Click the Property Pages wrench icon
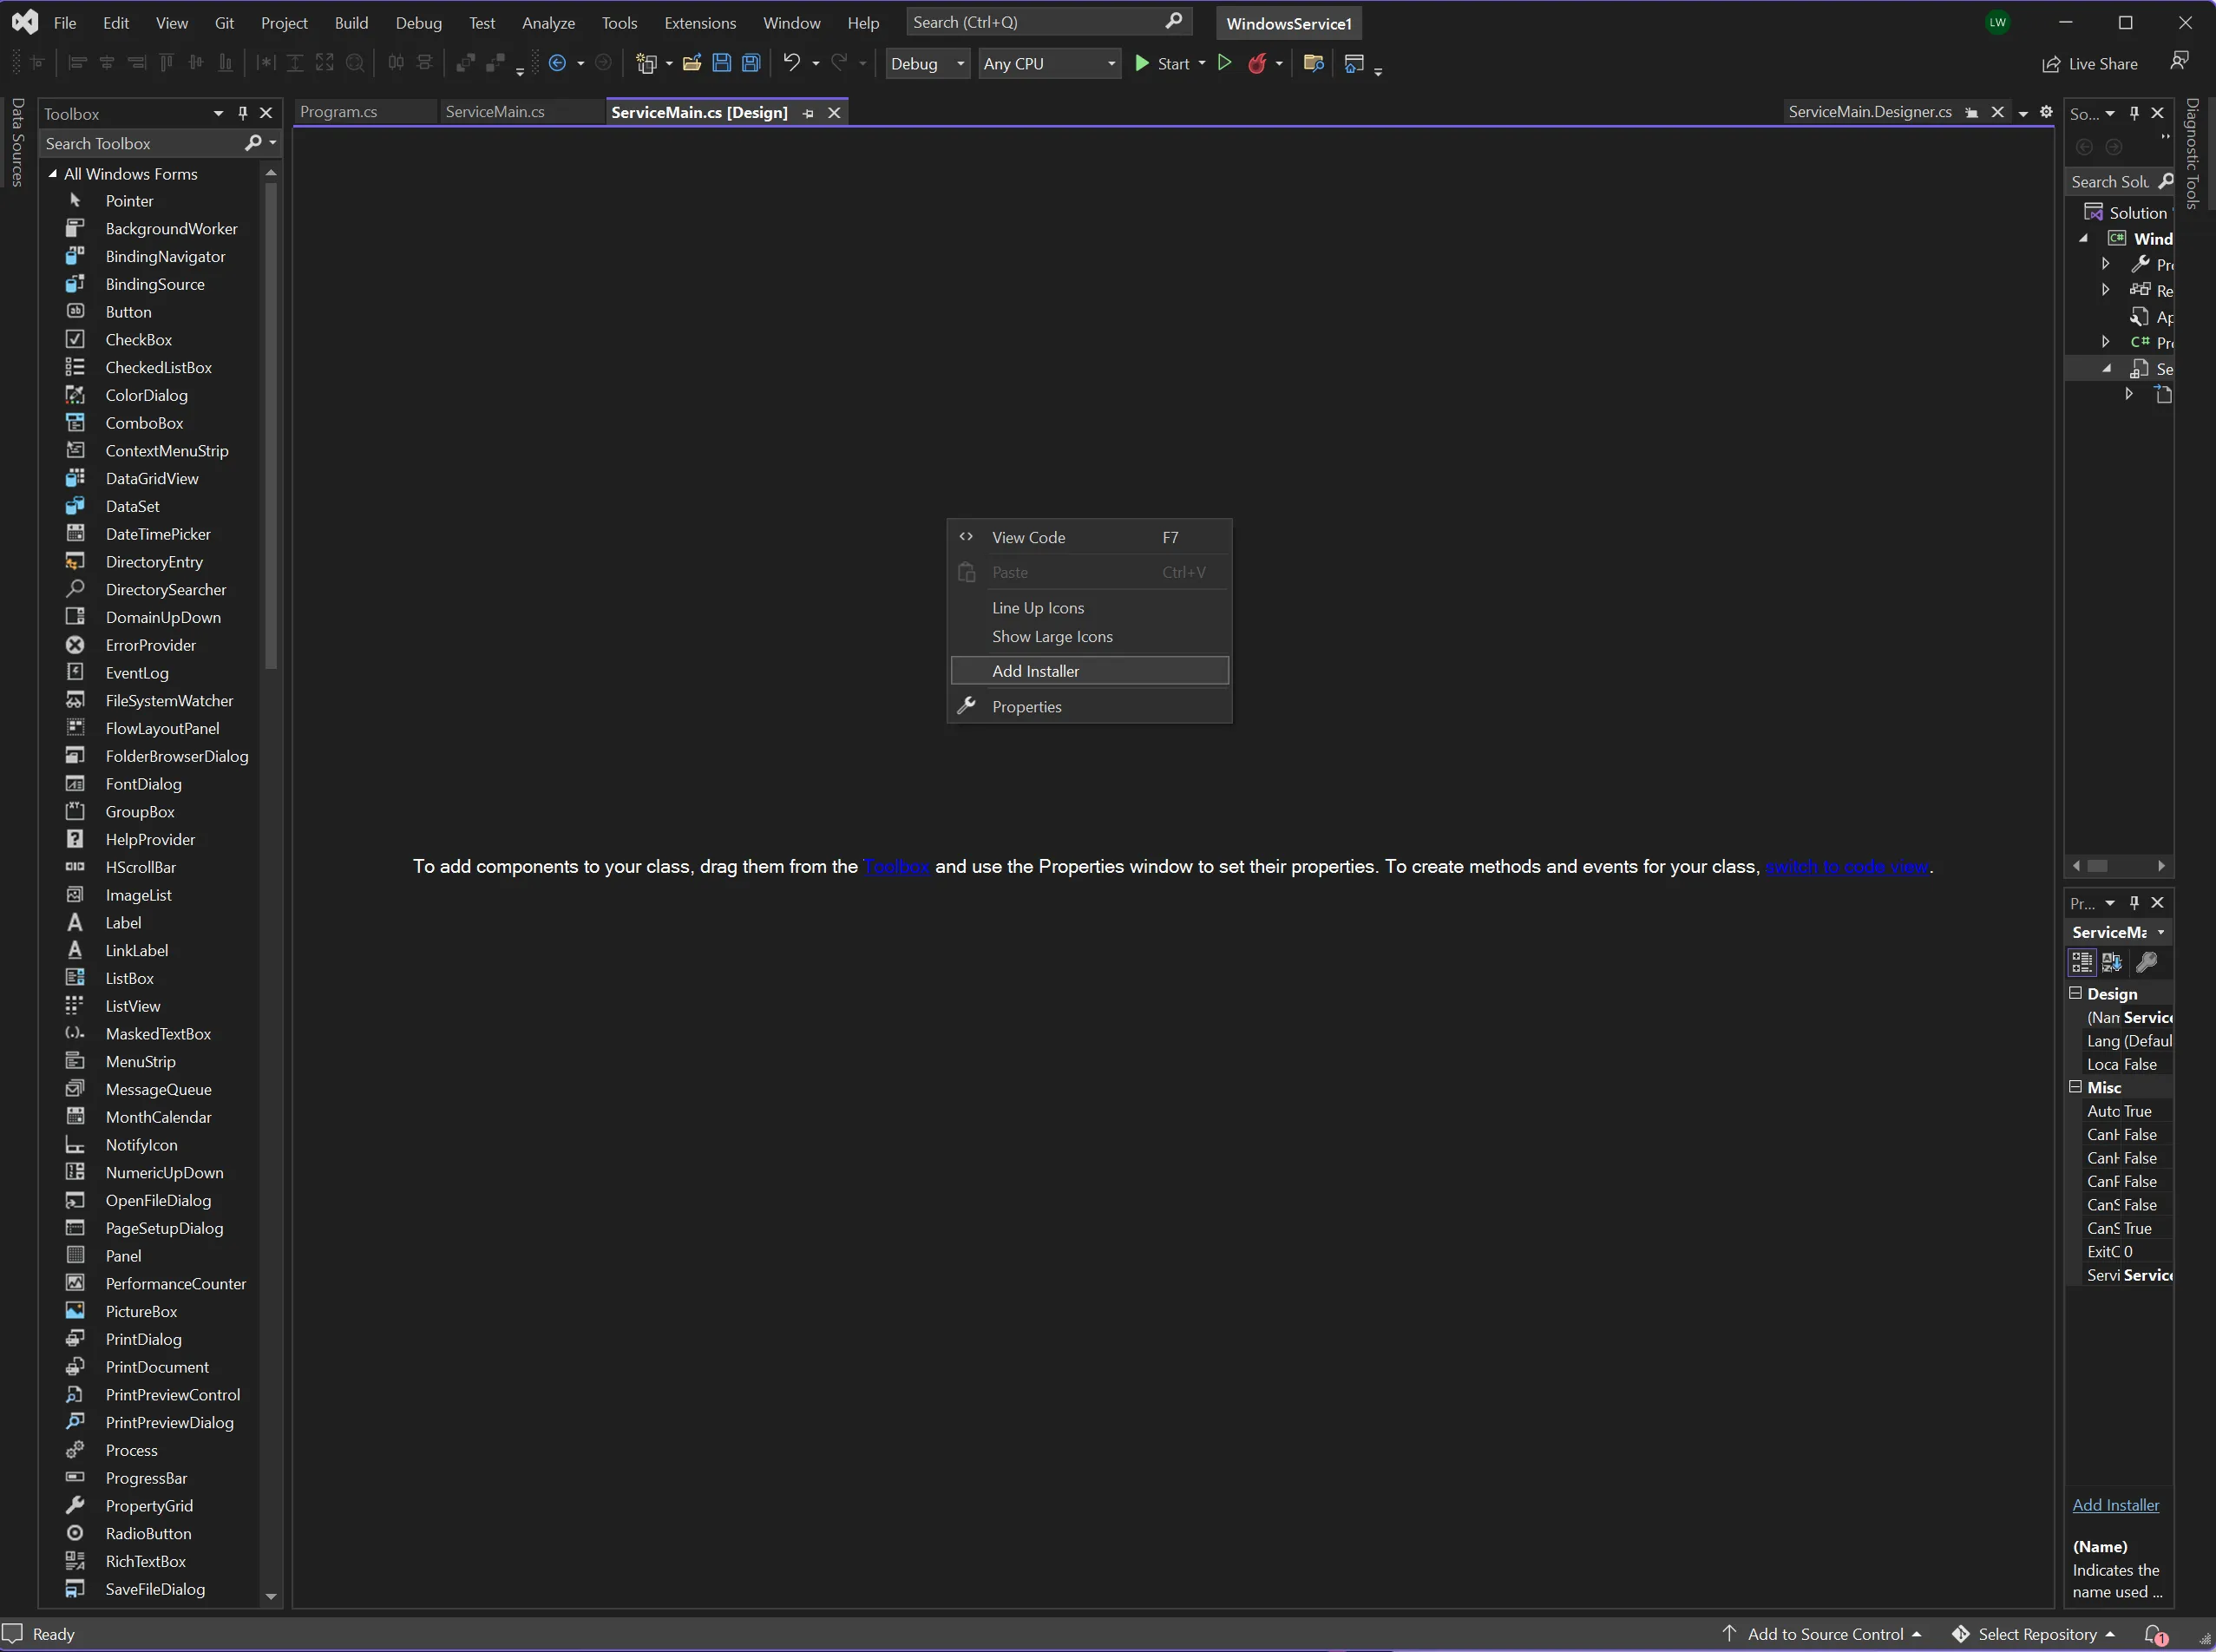Image resolution: width=2216 pixels, height=1652 pixels. 2146,962
